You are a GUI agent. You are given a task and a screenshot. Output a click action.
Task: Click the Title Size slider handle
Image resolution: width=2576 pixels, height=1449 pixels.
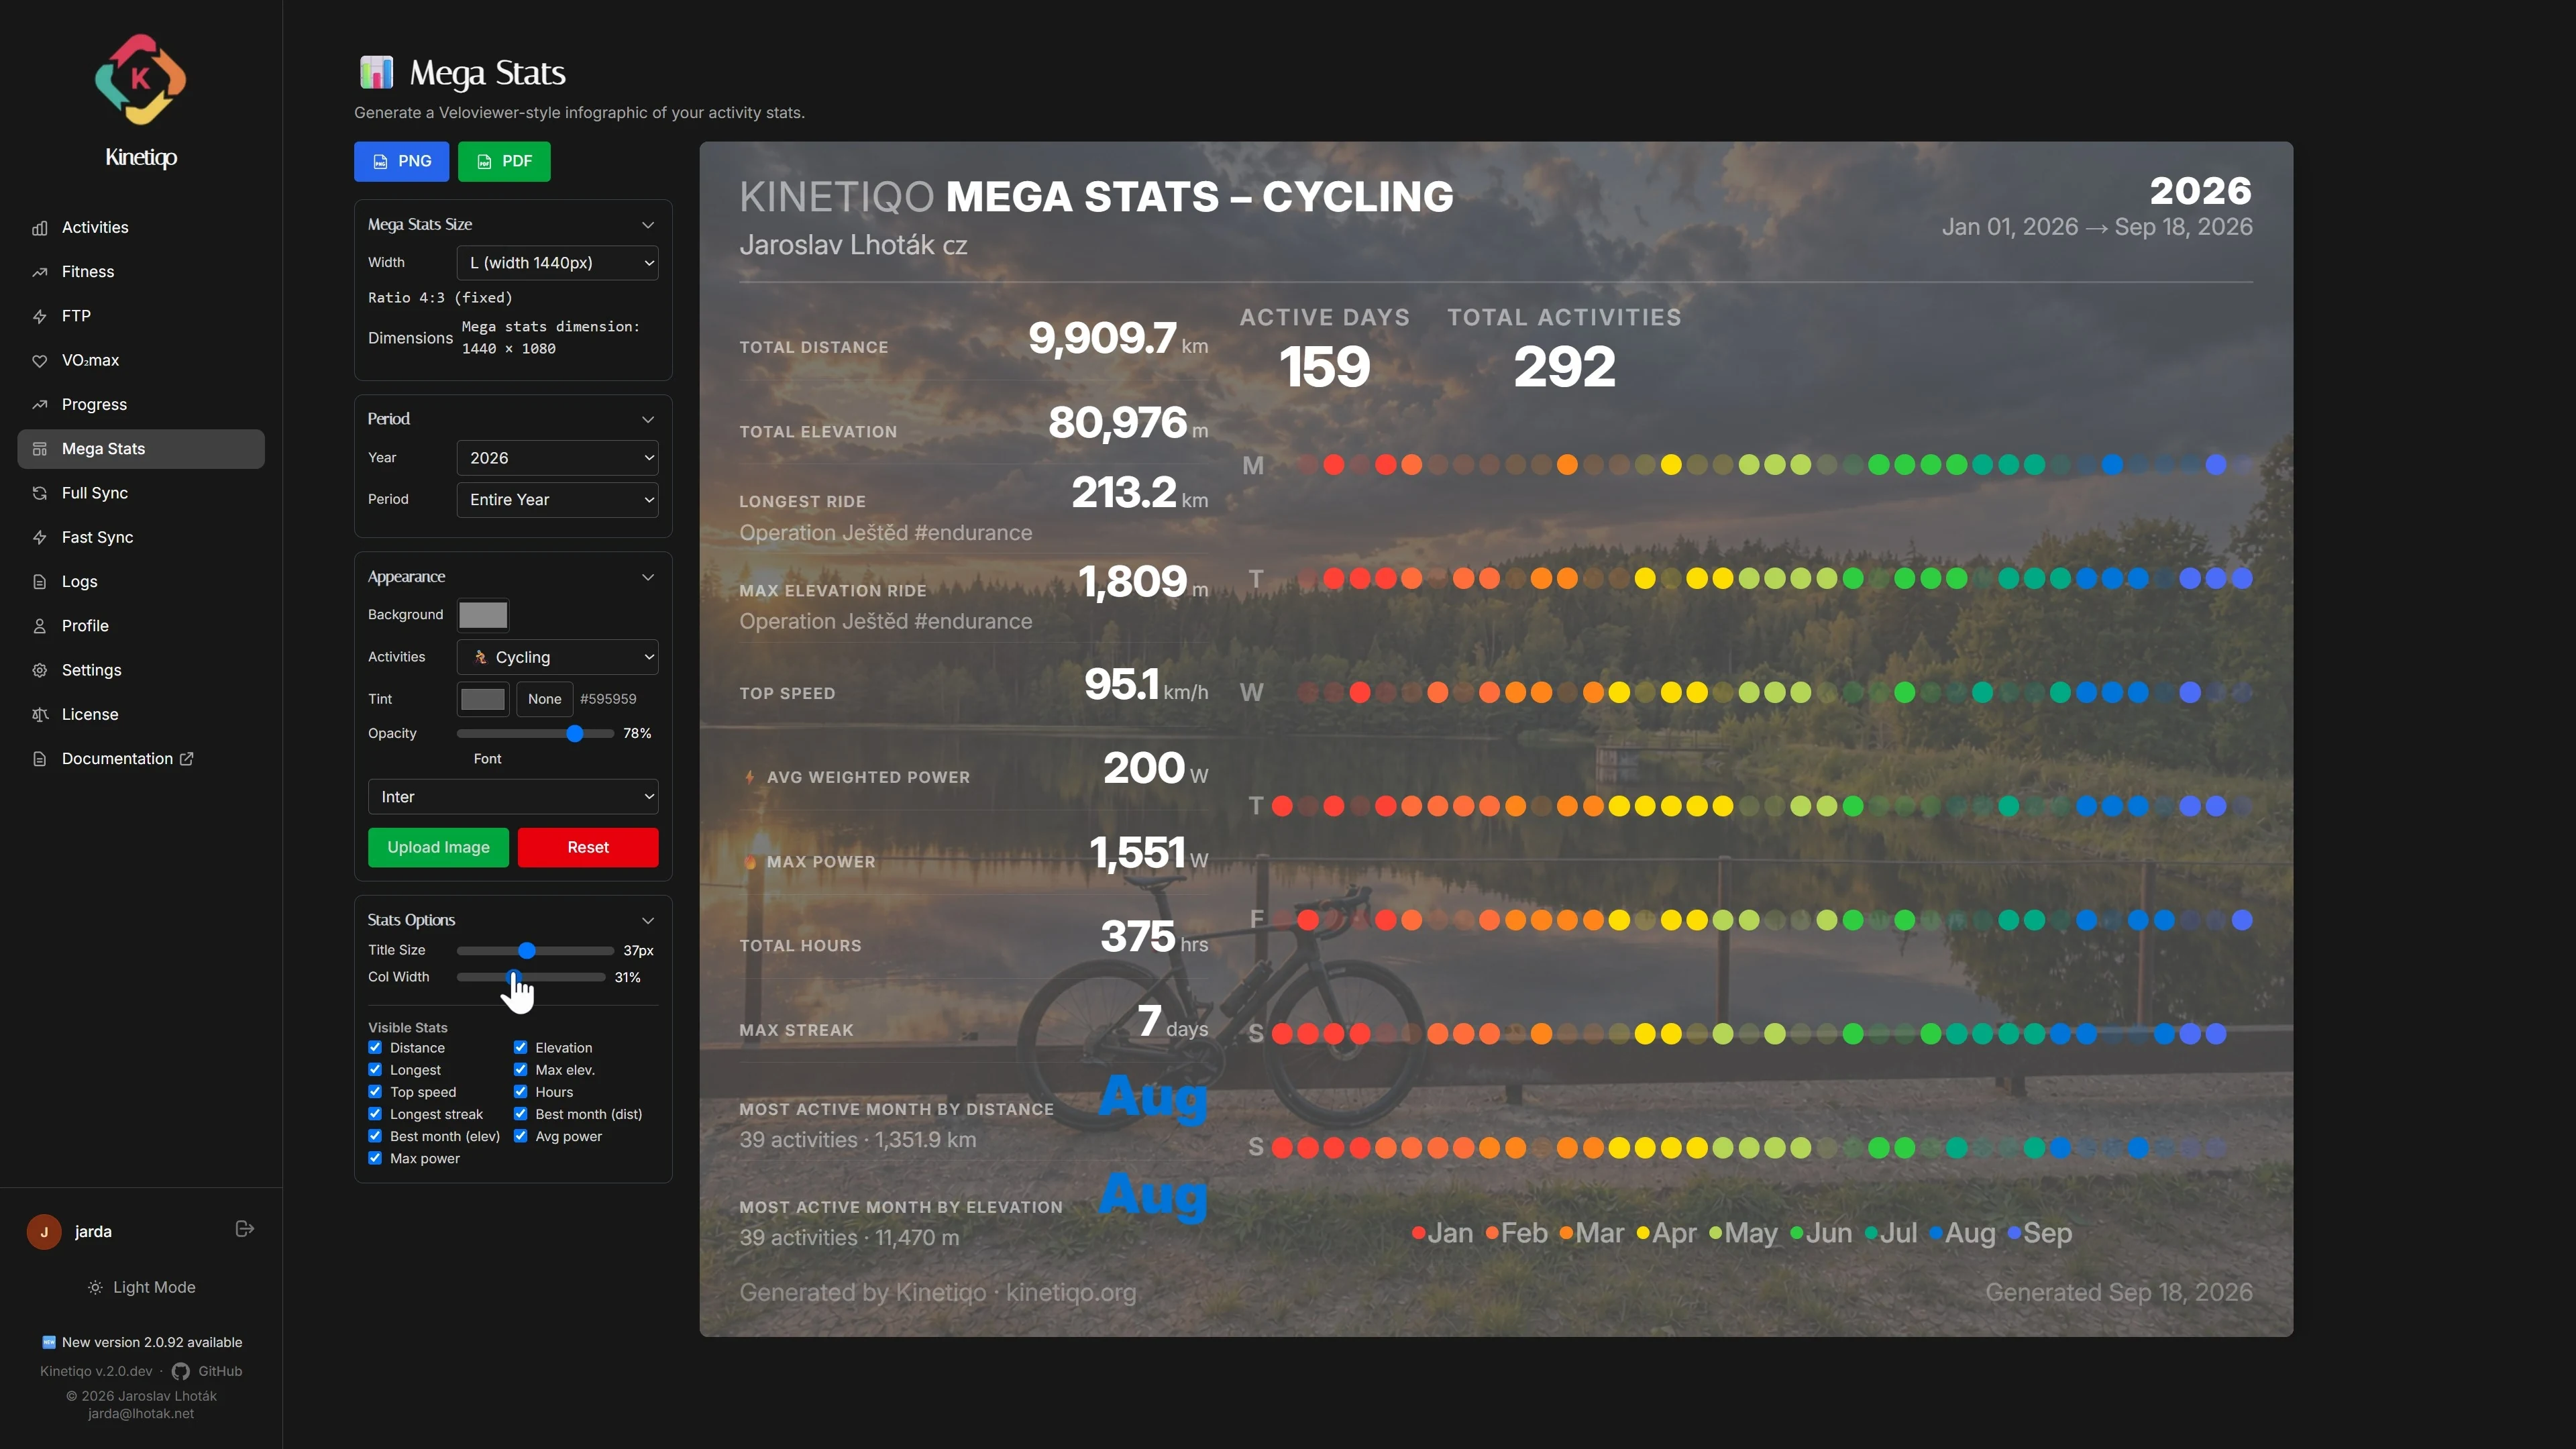527,951
